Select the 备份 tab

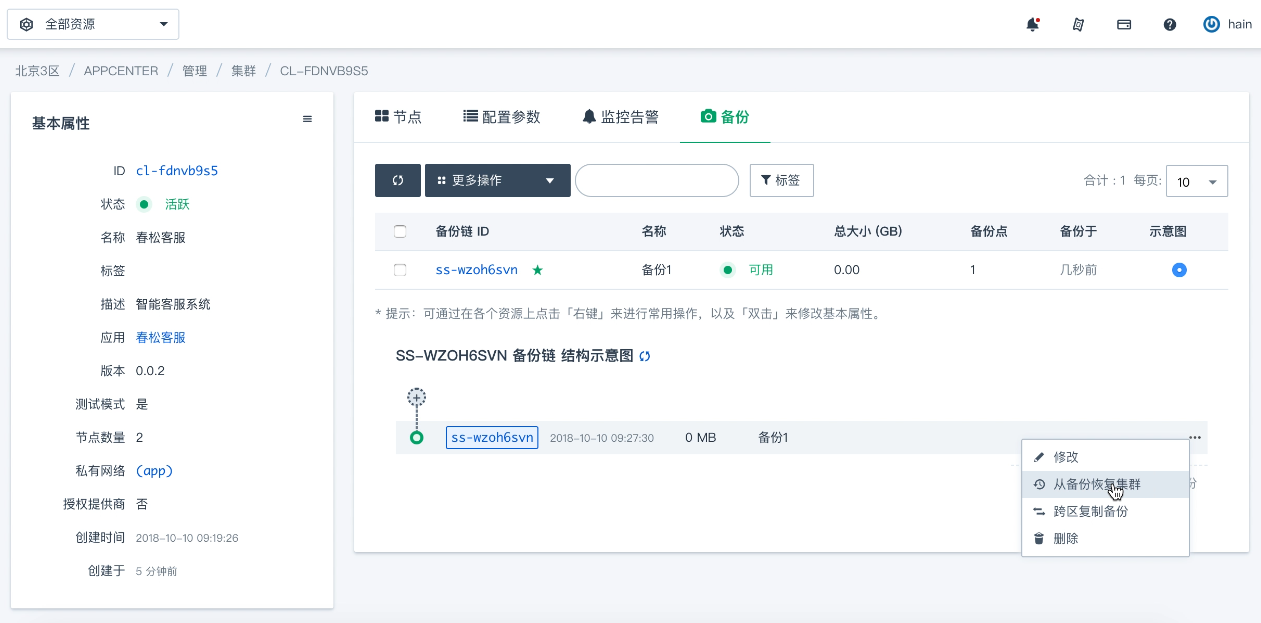coord(725,117)
